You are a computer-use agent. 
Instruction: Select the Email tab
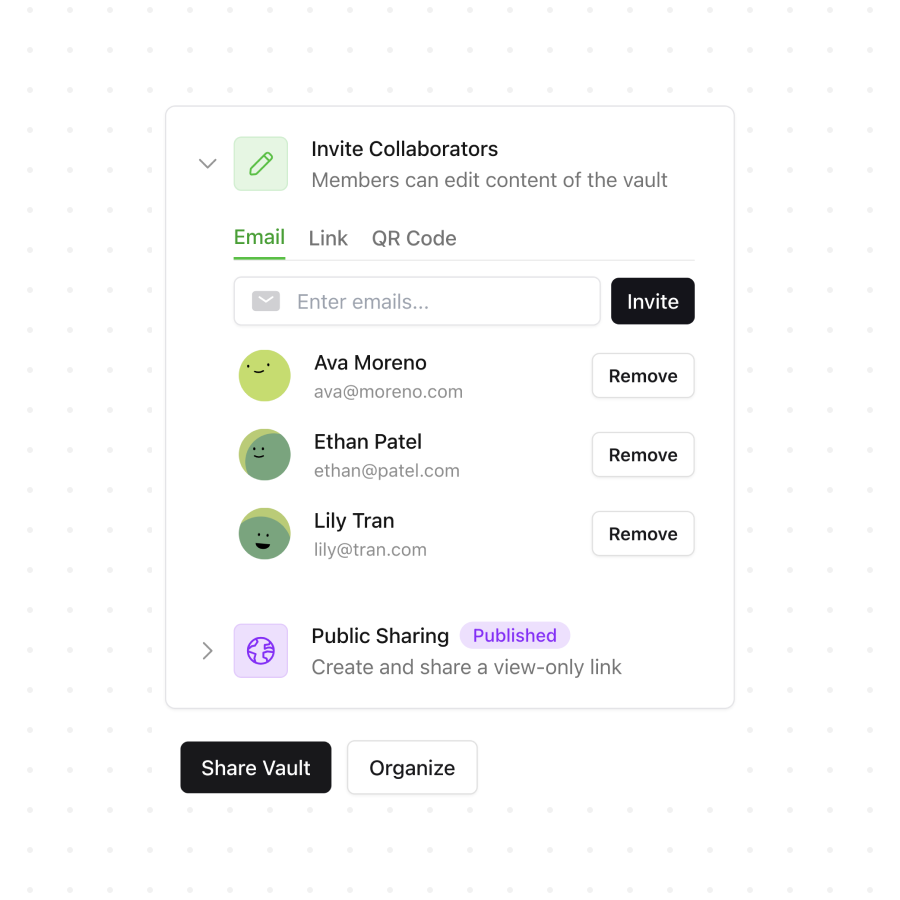coord(259,238)
